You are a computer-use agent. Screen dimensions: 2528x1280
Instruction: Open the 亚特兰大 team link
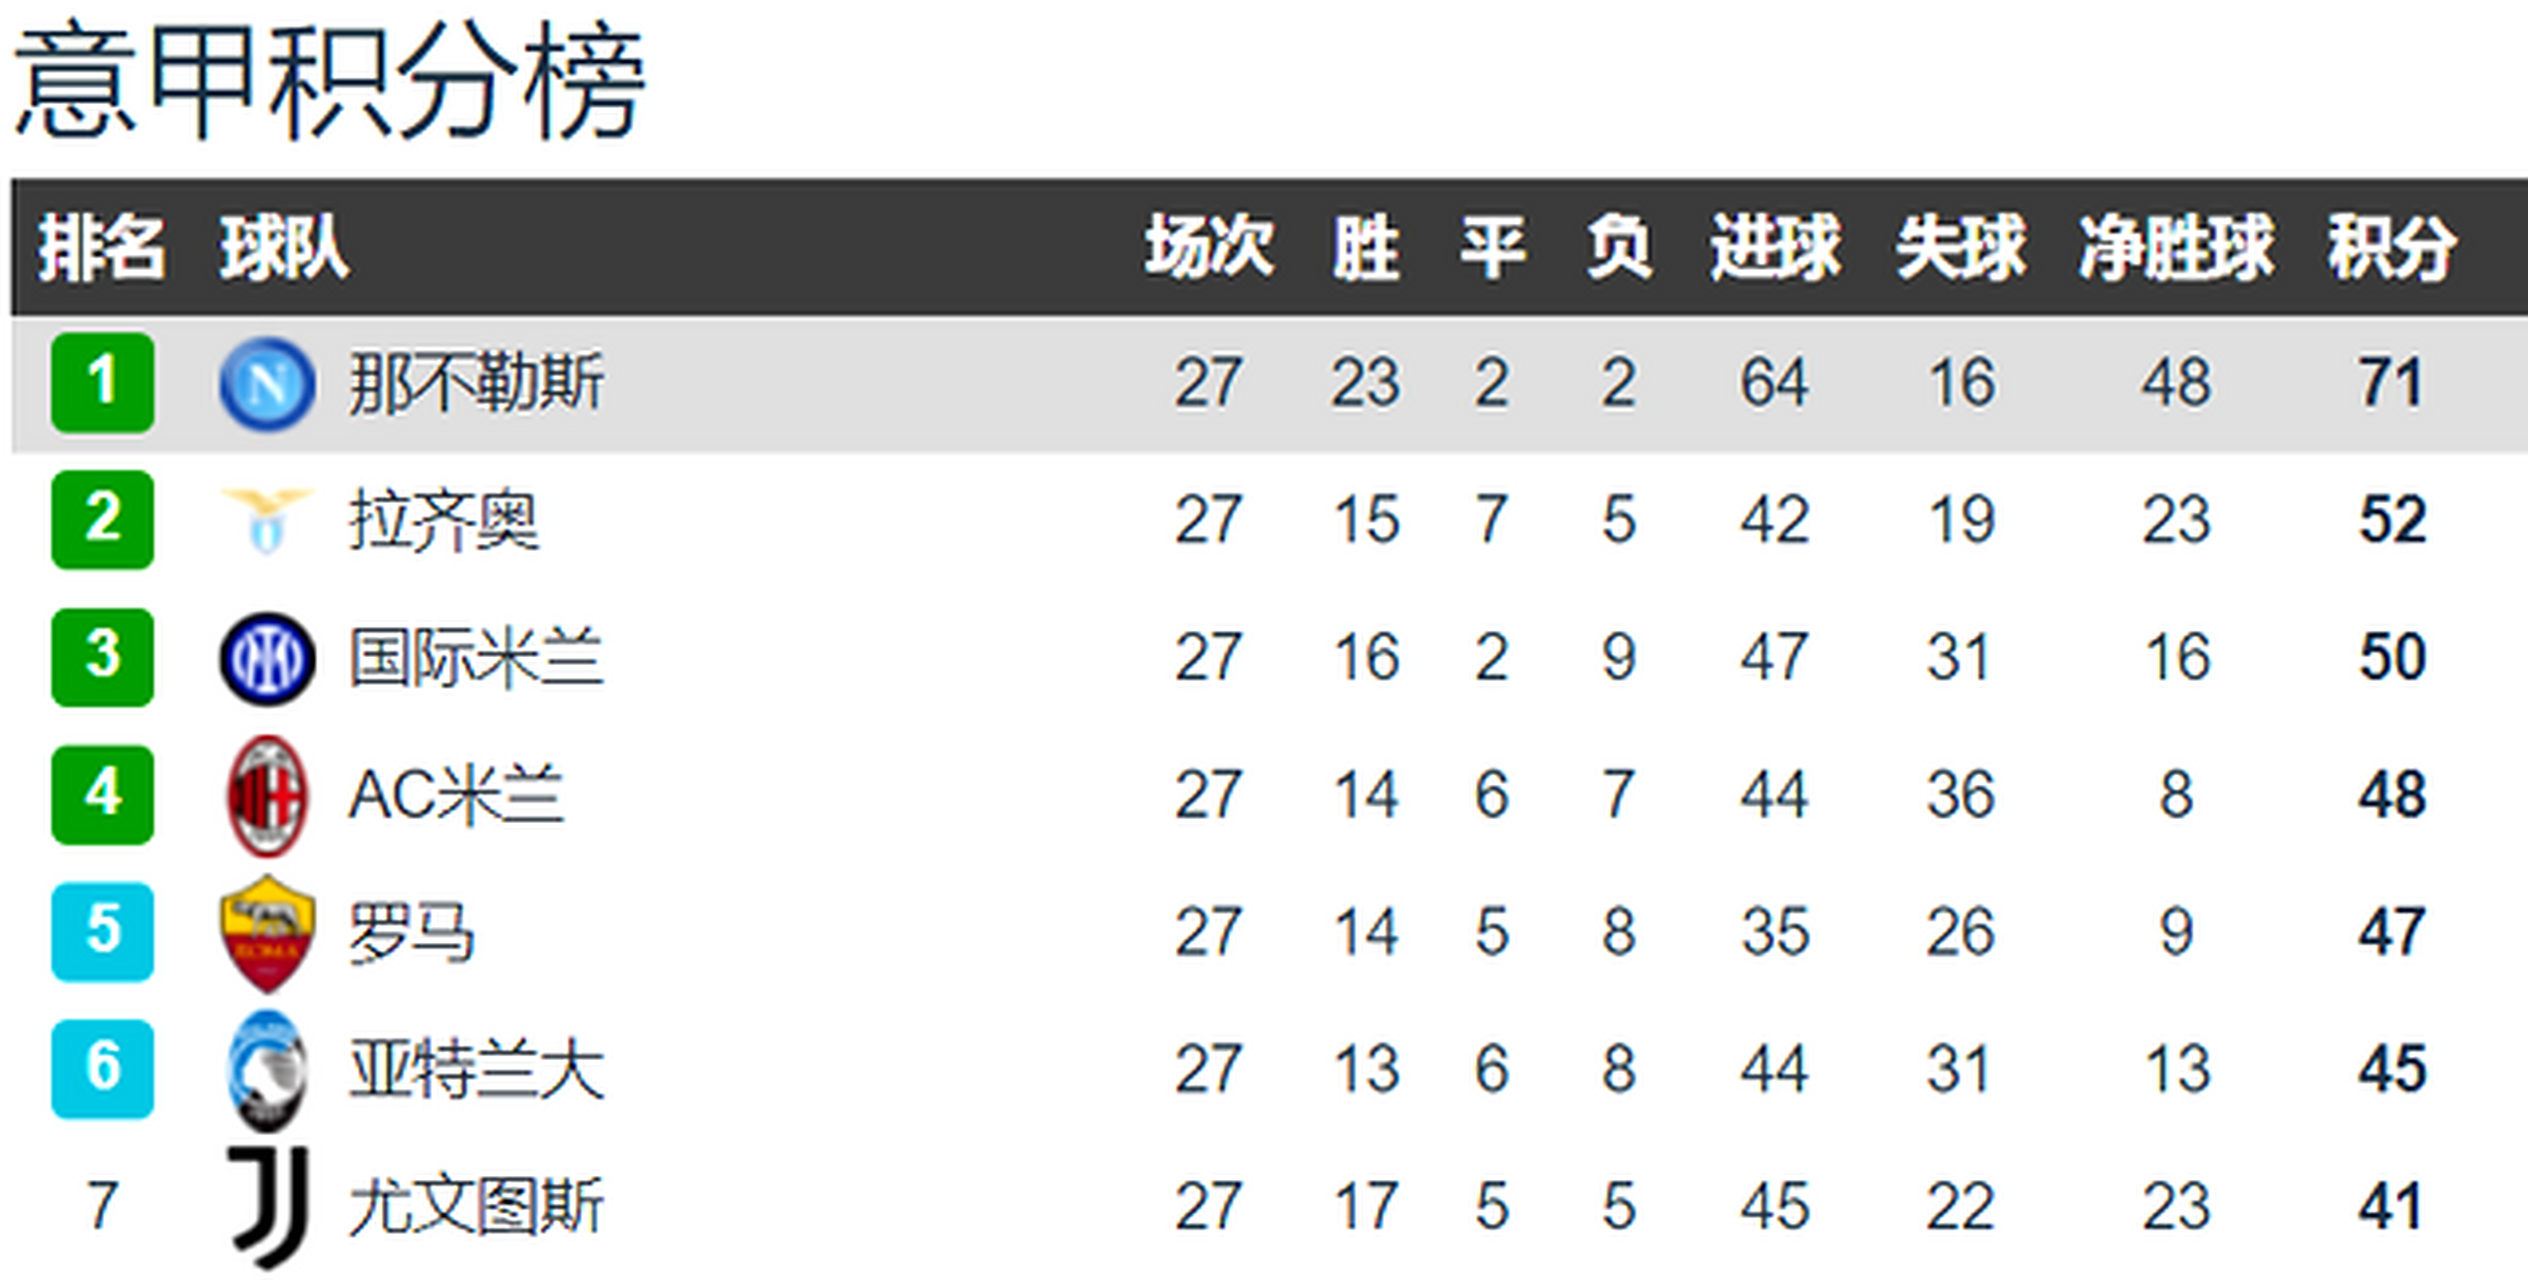pyautogui.click(x=476, y=1070)
